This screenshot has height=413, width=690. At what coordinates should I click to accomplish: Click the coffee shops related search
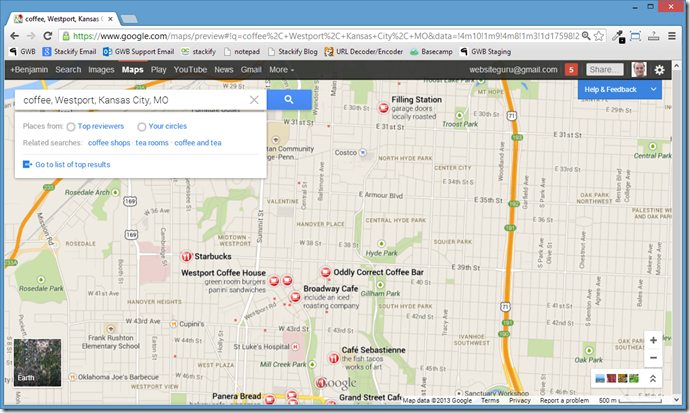coord(109,143)
